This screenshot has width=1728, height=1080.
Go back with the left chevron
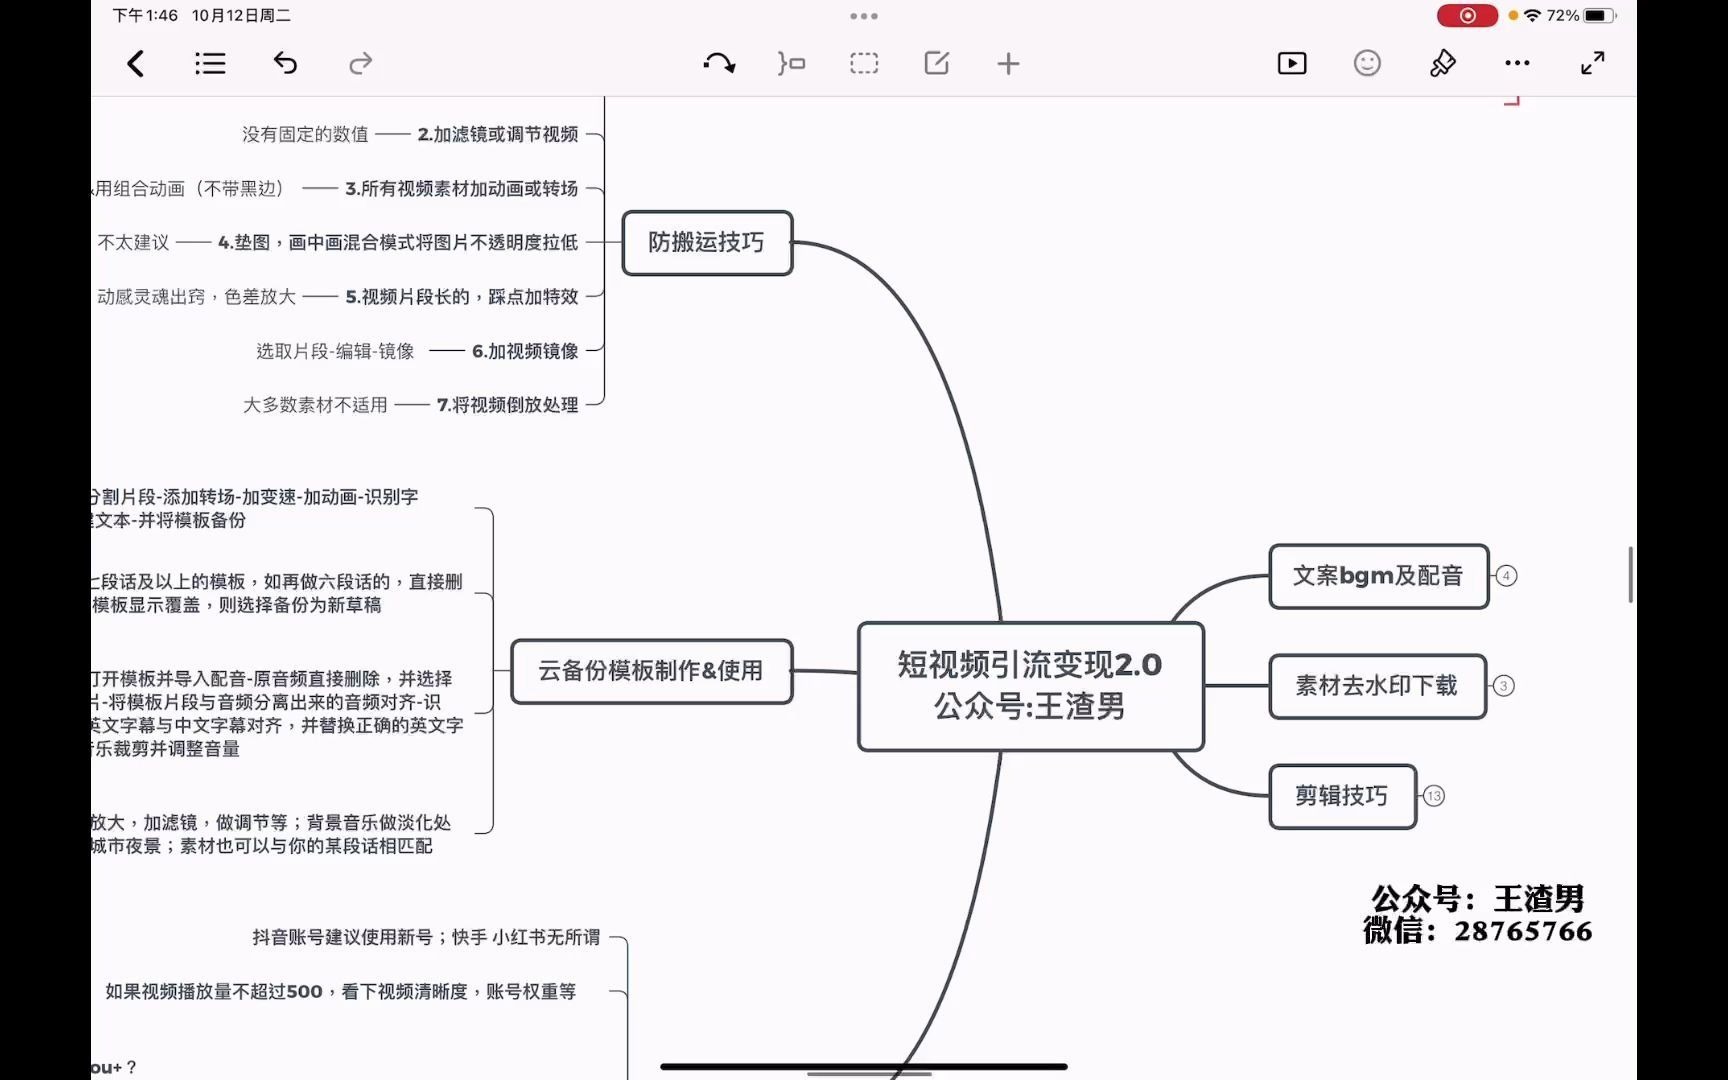(x=136, y=64)
